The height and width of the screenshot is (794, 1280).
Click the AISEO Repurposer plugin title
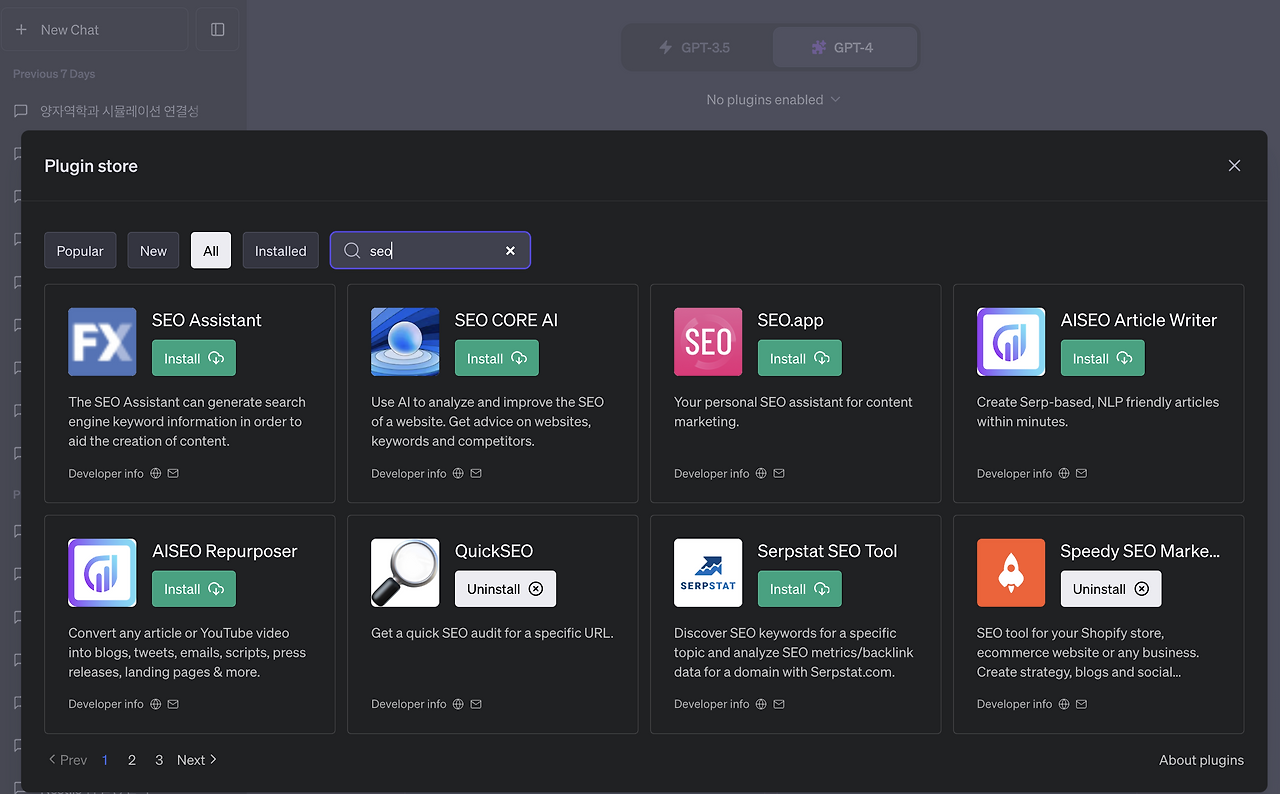225,551
